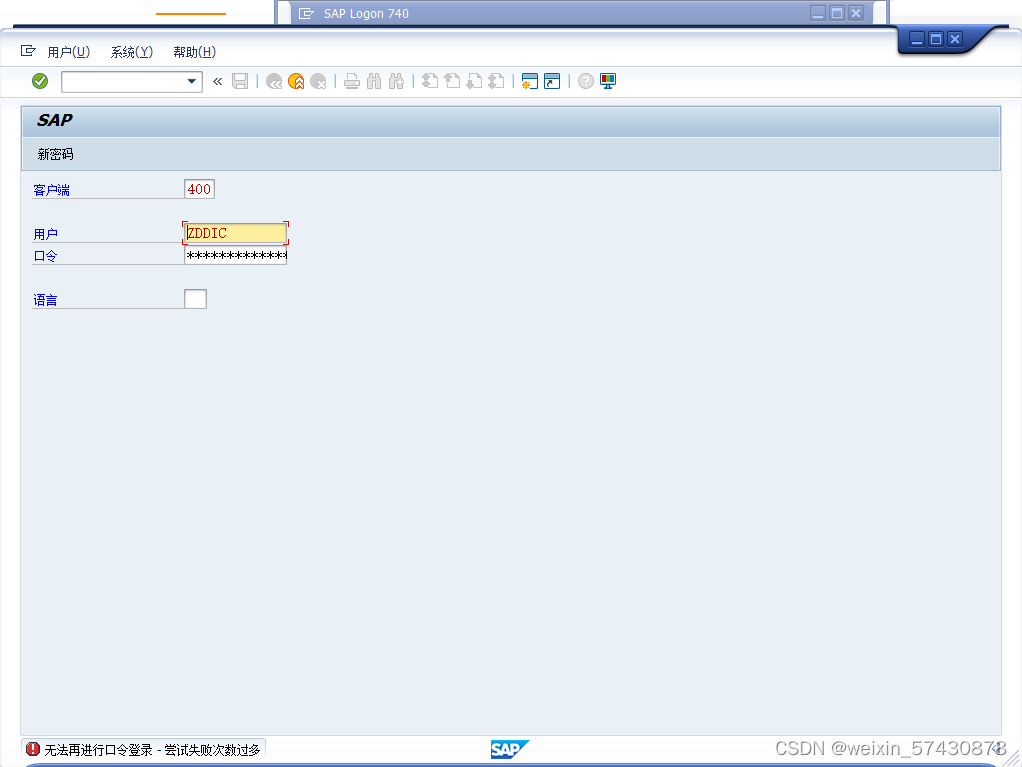Click the empty 语言 language field
Image resolution: width=1022 pixels, height=767 pixels.
196,299
